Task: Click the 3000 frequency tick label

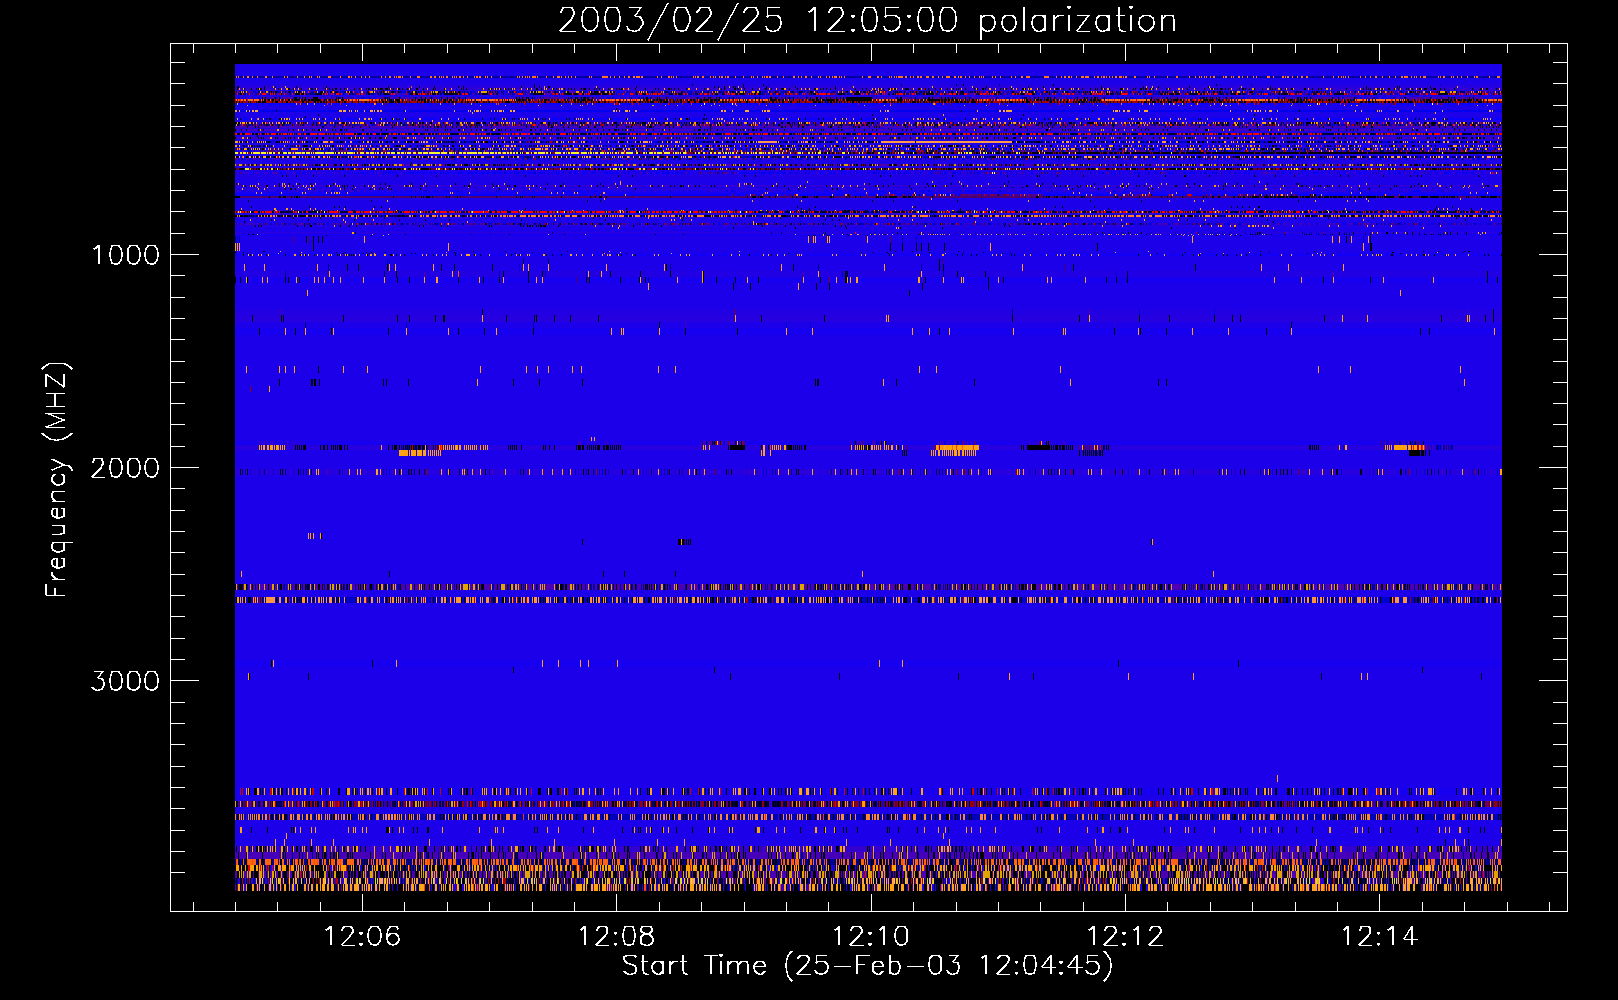Action: click(125, 681)
